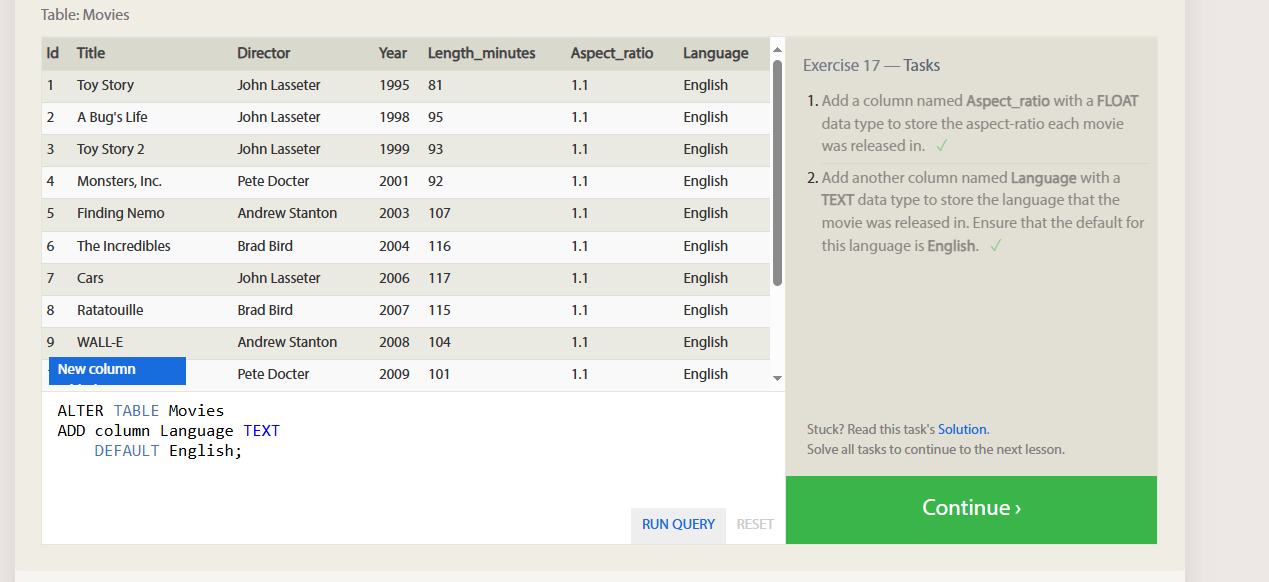Click the green checkmark beside task 2
The image size is (1269, 582).
[x=994, y=246]
